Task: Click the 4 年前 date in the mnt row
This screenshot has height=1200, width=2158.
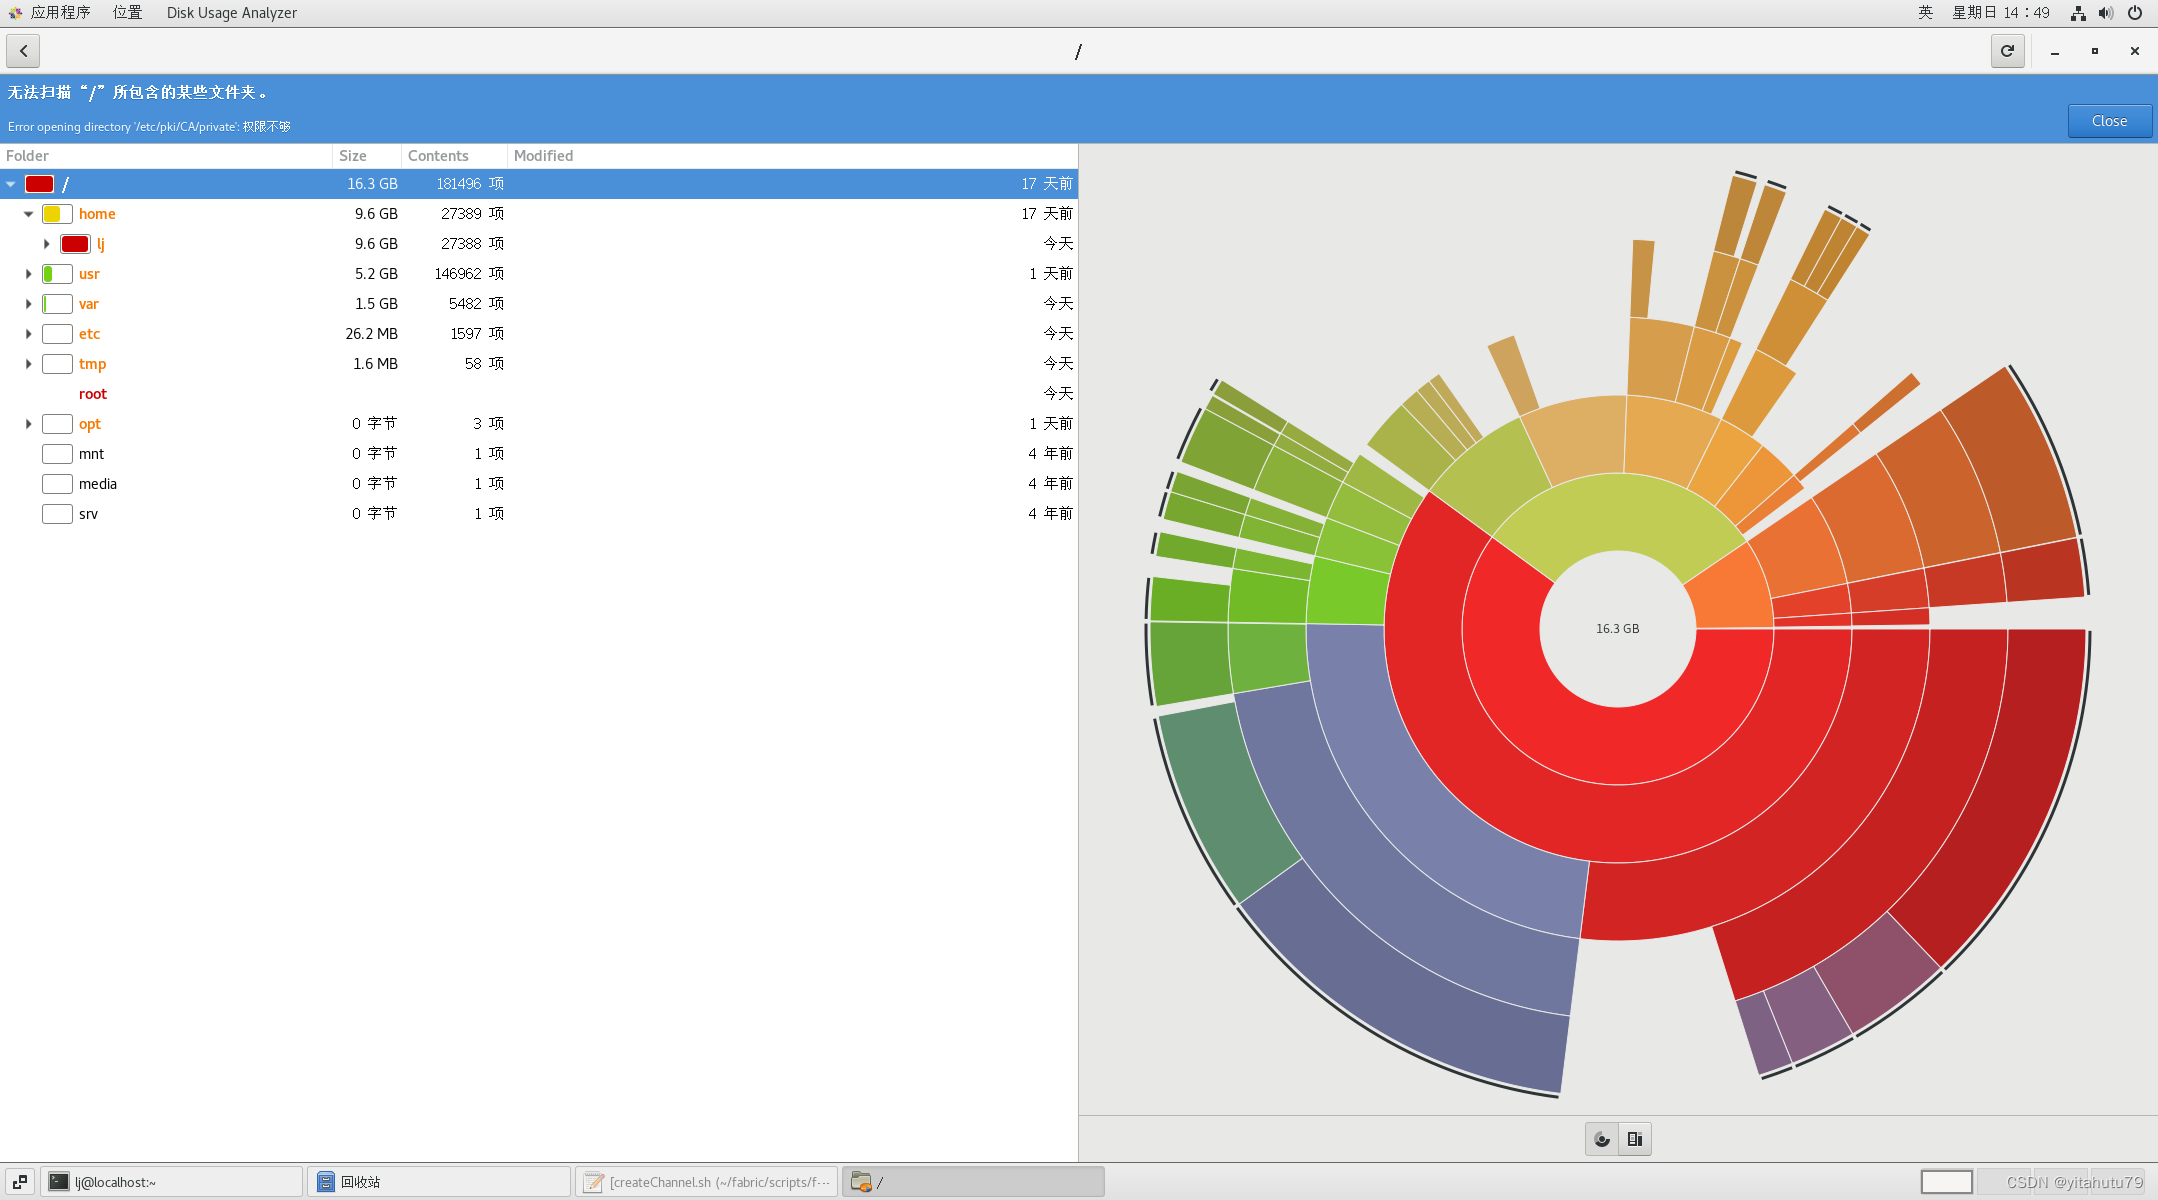Action: point(1050,454)
